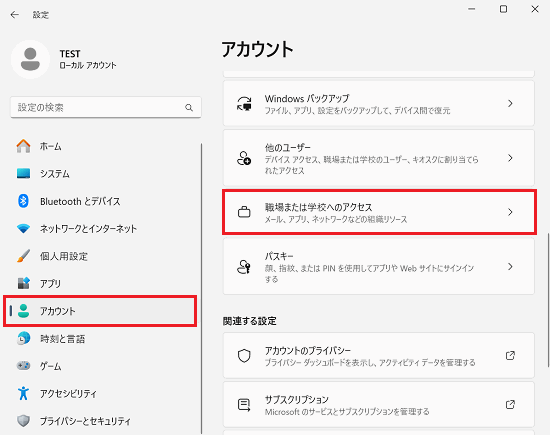Image resolution: width=550 pixels, height=435 pixels.
Task: Open the パスキー title
Action: (279, 256)
